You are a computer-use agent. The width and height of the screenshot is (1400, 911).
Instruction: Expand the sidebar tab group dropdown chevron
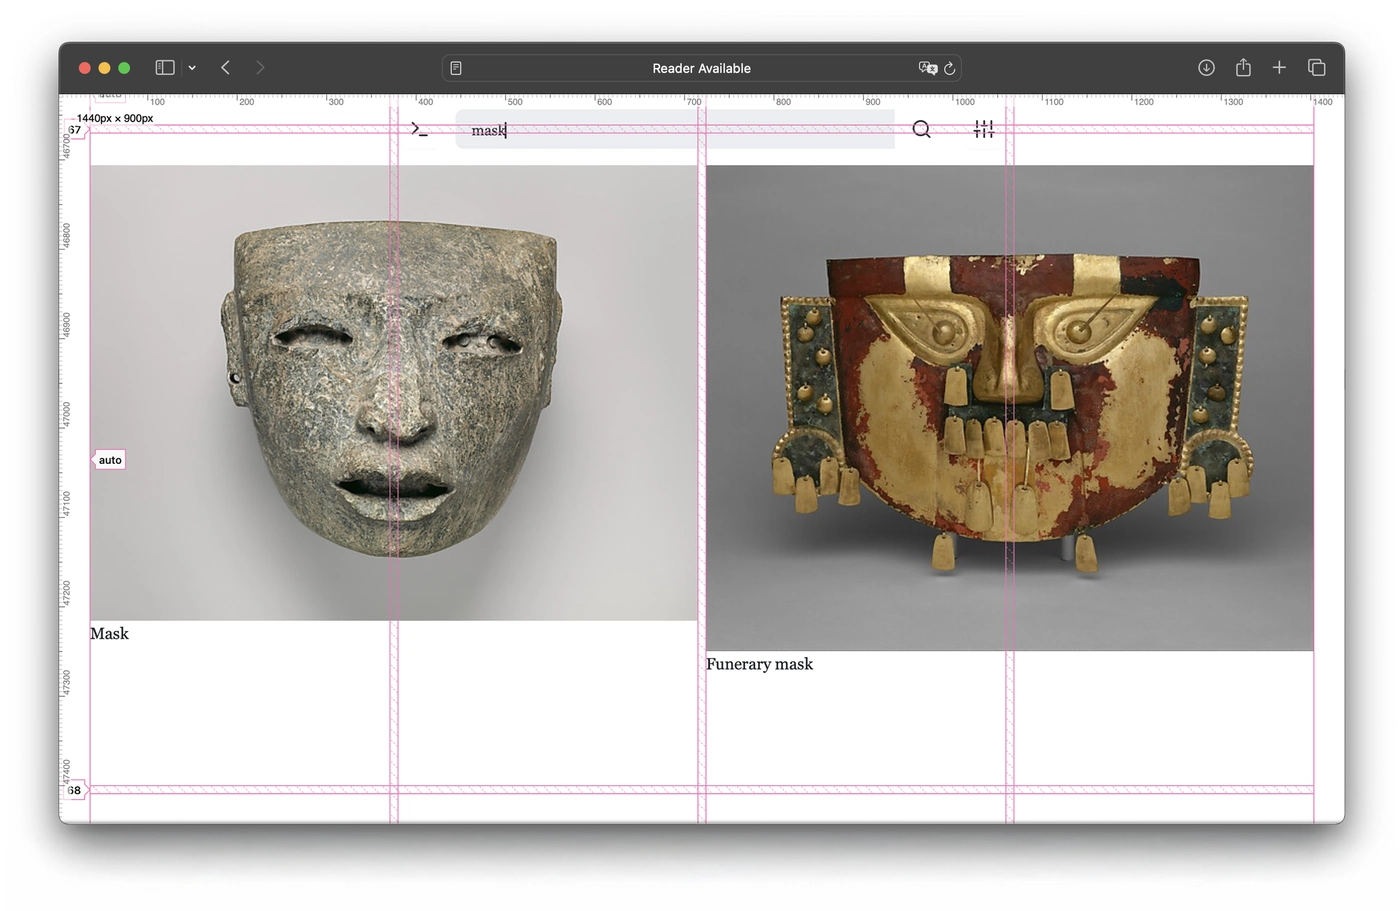(192, 68)
